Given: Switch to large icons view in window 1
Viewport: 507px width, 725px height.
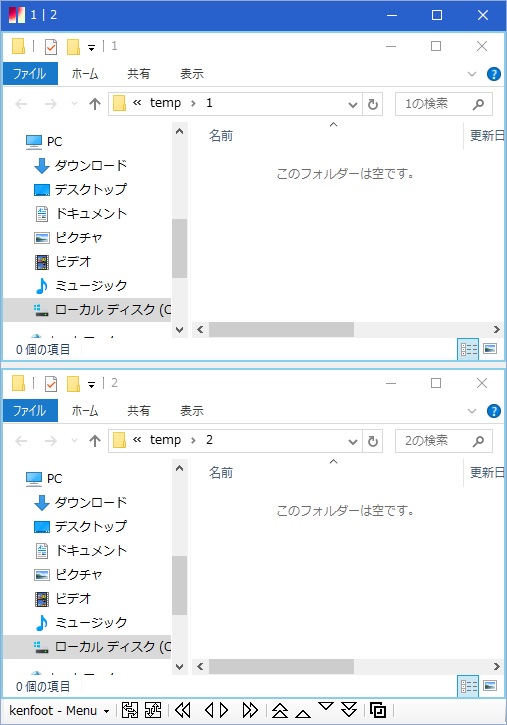Looking at the screenshot, I should 490,349.
